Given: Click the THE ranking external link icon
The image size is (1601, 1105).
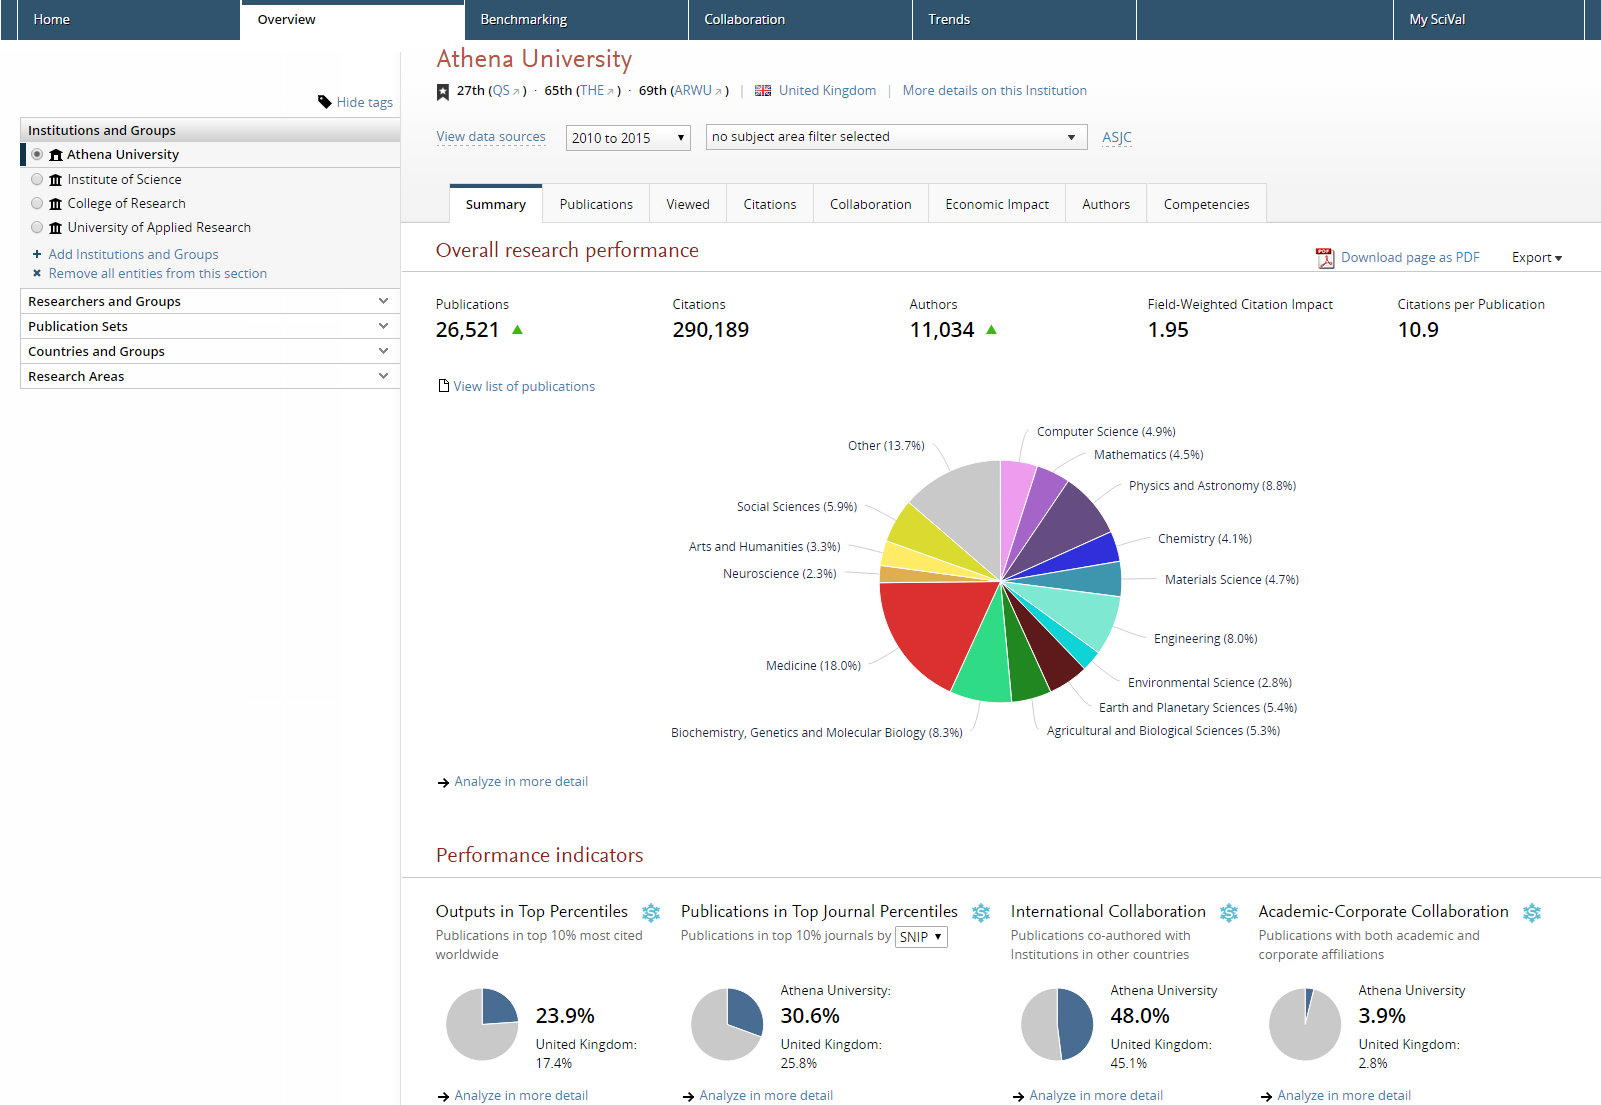Looking at the screenshot, I should [x=610, y=92].
